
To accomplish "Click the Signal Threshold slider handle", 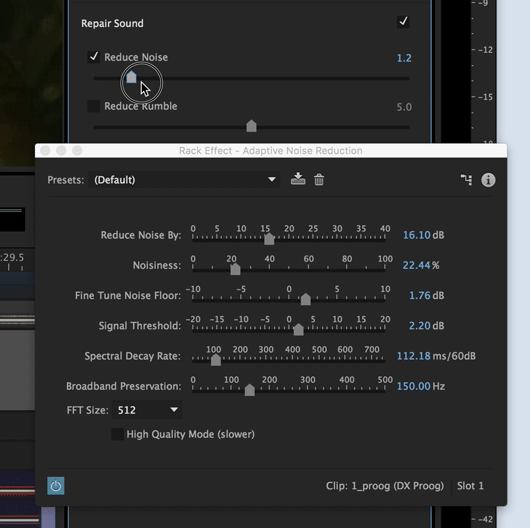I will coord(298,330).
